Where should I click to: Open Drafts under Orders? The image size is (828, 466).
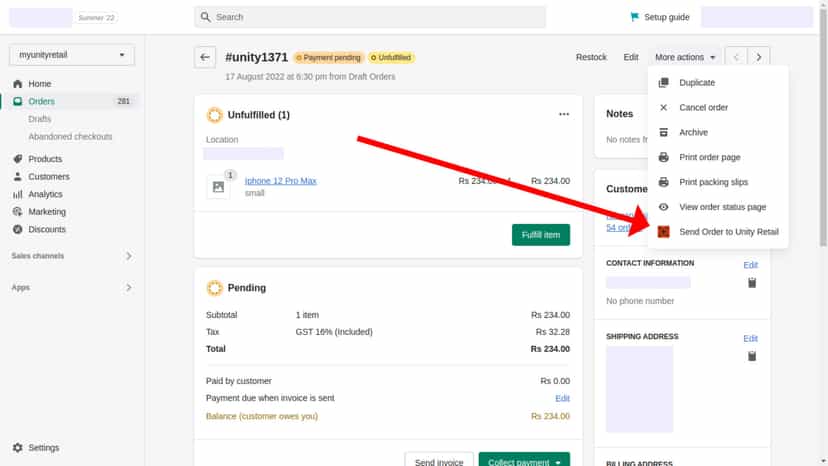point(40,119)
